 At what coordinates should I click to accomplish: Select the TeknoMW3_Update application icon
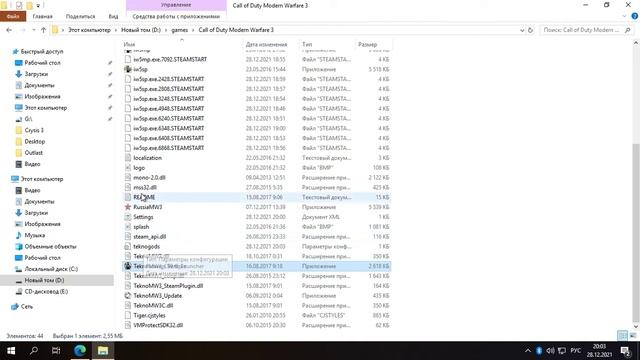(x=128, y=296)
